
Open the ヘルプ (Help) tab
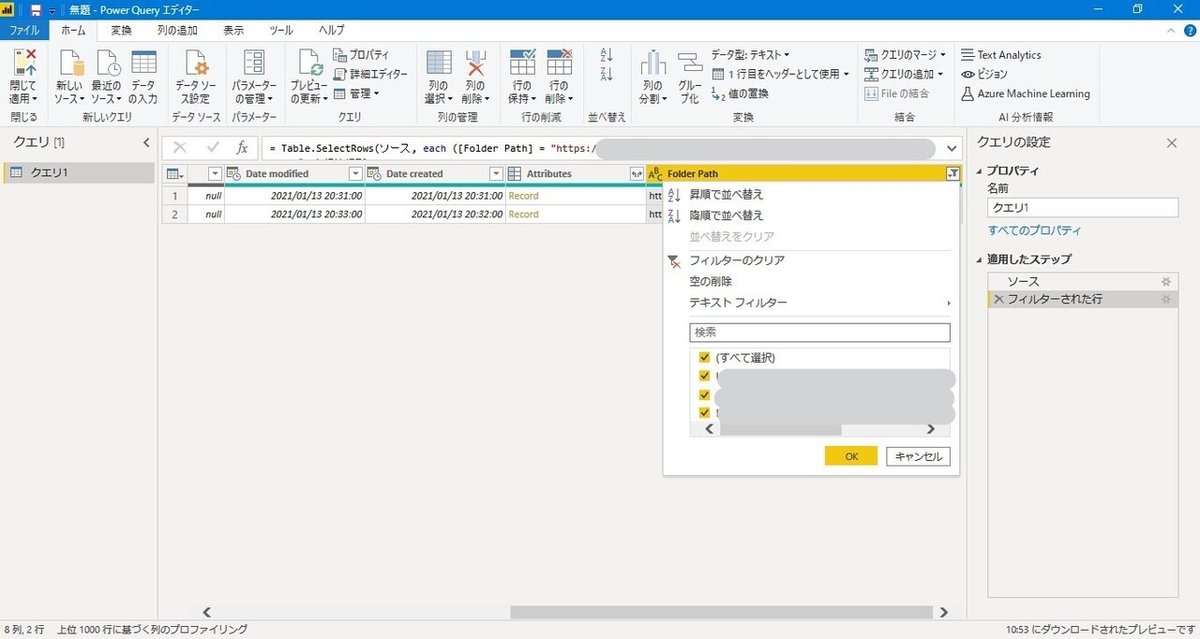pos(331,31)
